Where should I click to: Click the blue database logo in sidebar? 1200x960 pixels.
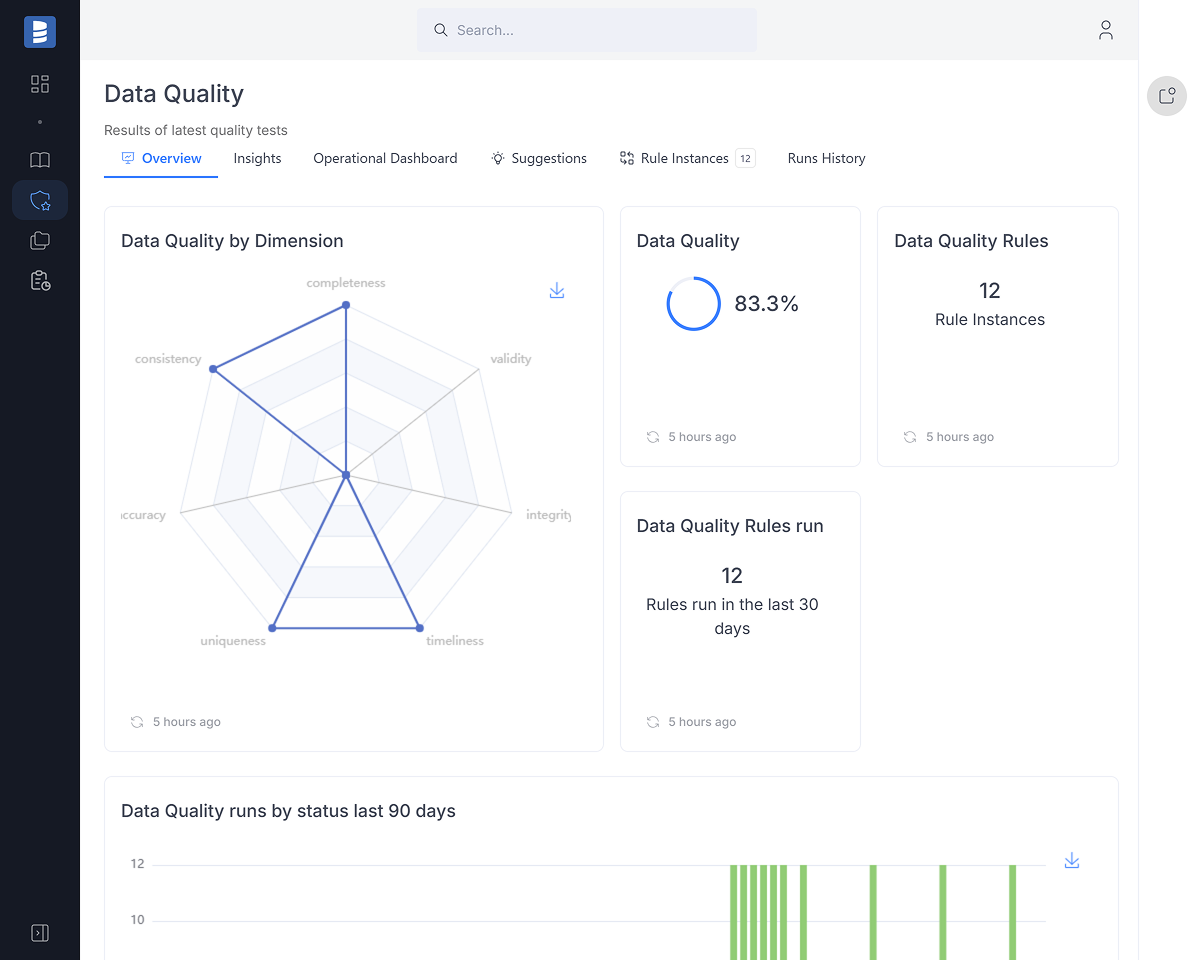click(40, 32)
